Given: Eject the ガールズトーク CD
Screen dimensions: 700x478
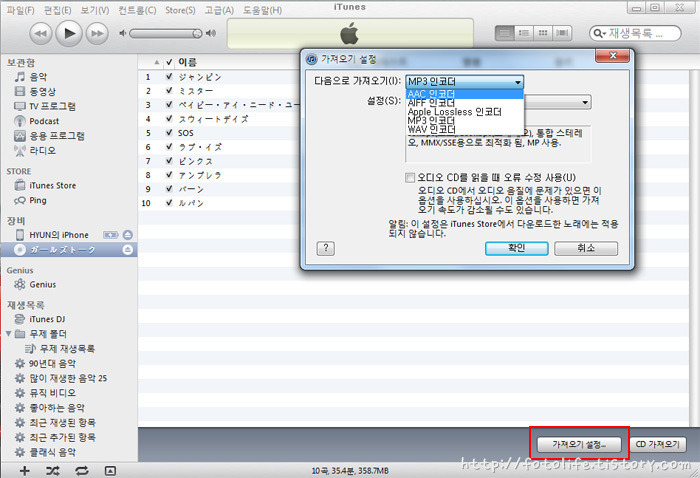Looking at the screenshot, I should tap(128, 249).
